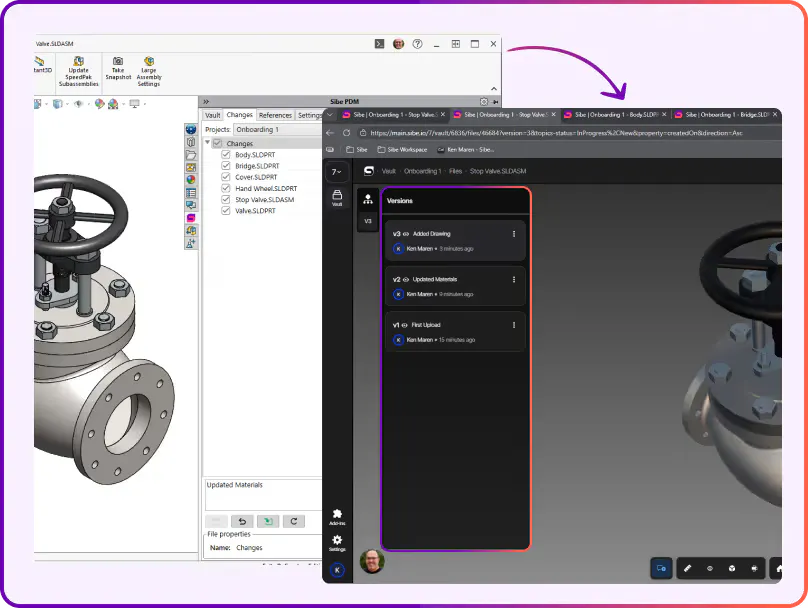Screen dimensions: 808x608
Task: Open SolidWorks Resources globe in task pane
Action: [191, 129]
